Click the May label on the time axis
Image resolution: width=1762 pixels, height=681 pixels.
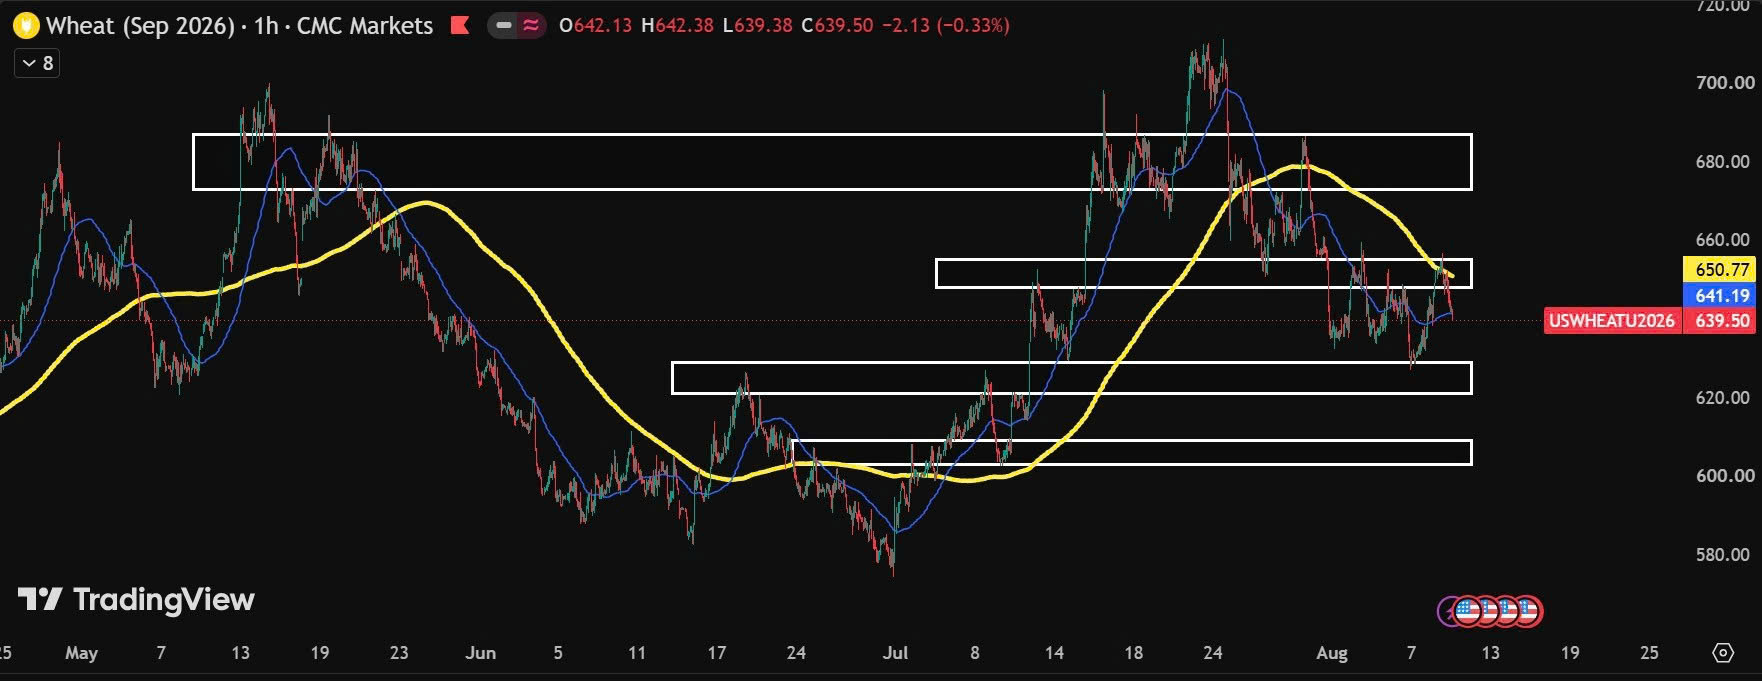point(81,653)
